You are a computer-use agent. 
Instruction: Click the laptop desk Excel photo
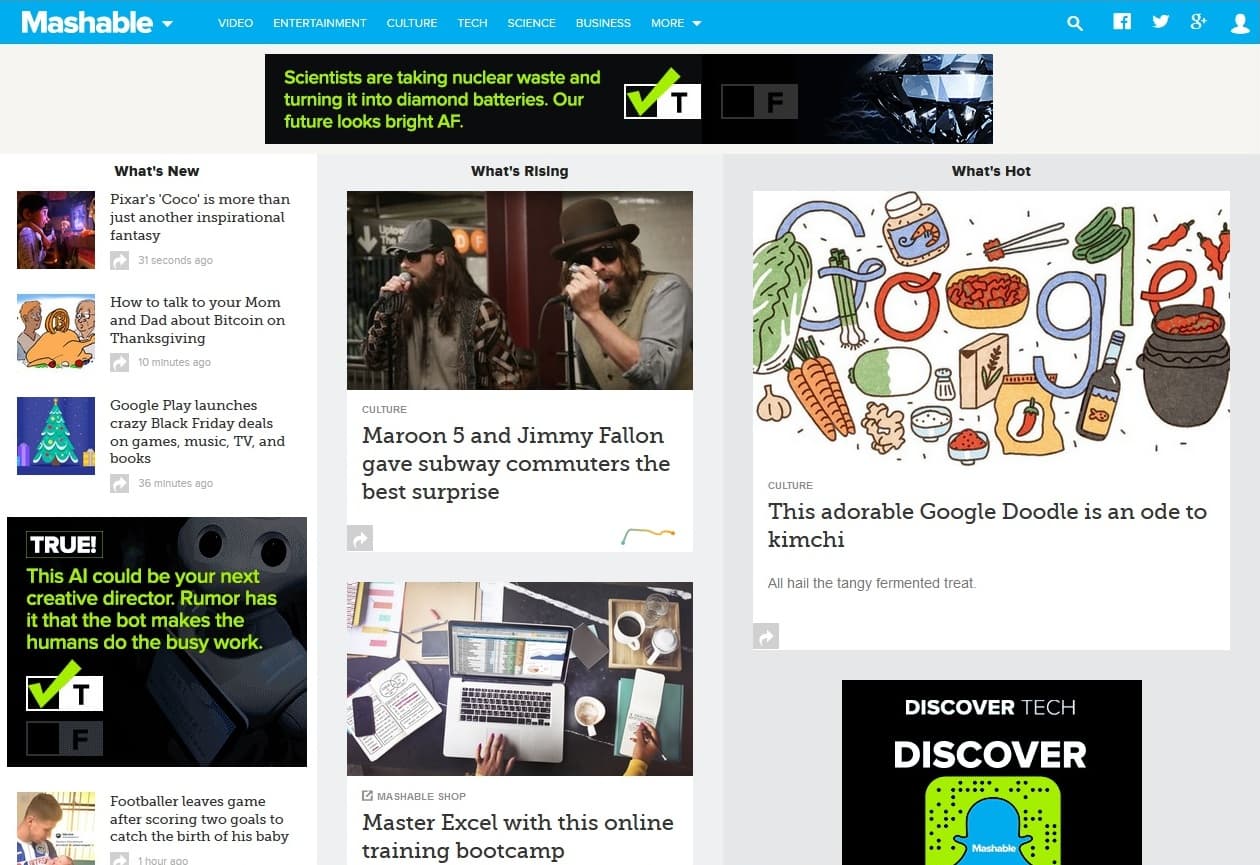[520, 679]
